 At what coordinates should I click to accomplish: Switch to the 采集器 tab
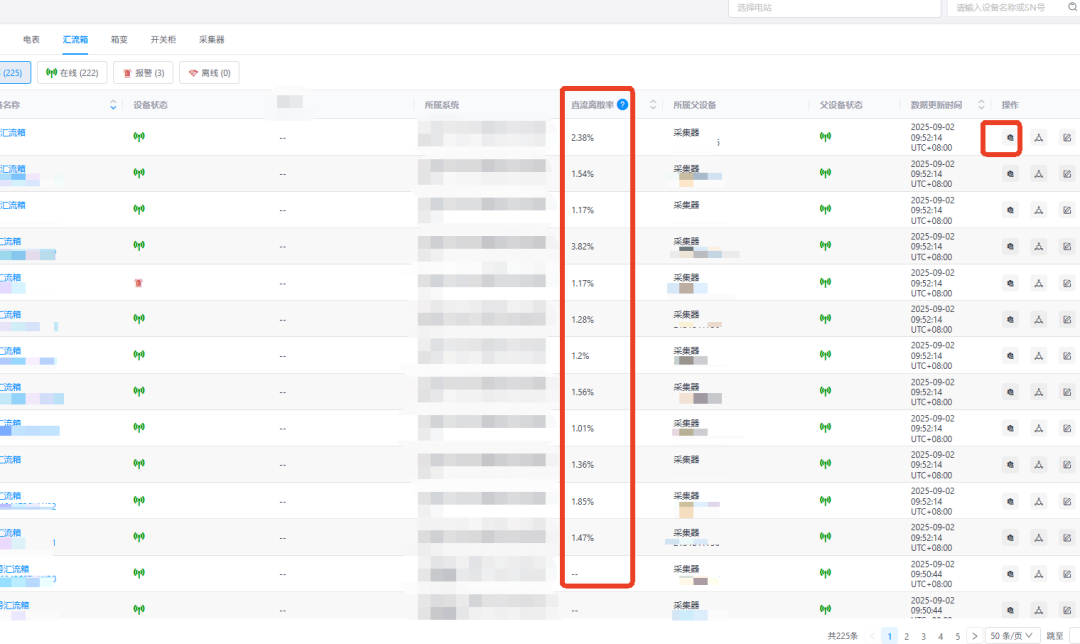tap(211, 39)
